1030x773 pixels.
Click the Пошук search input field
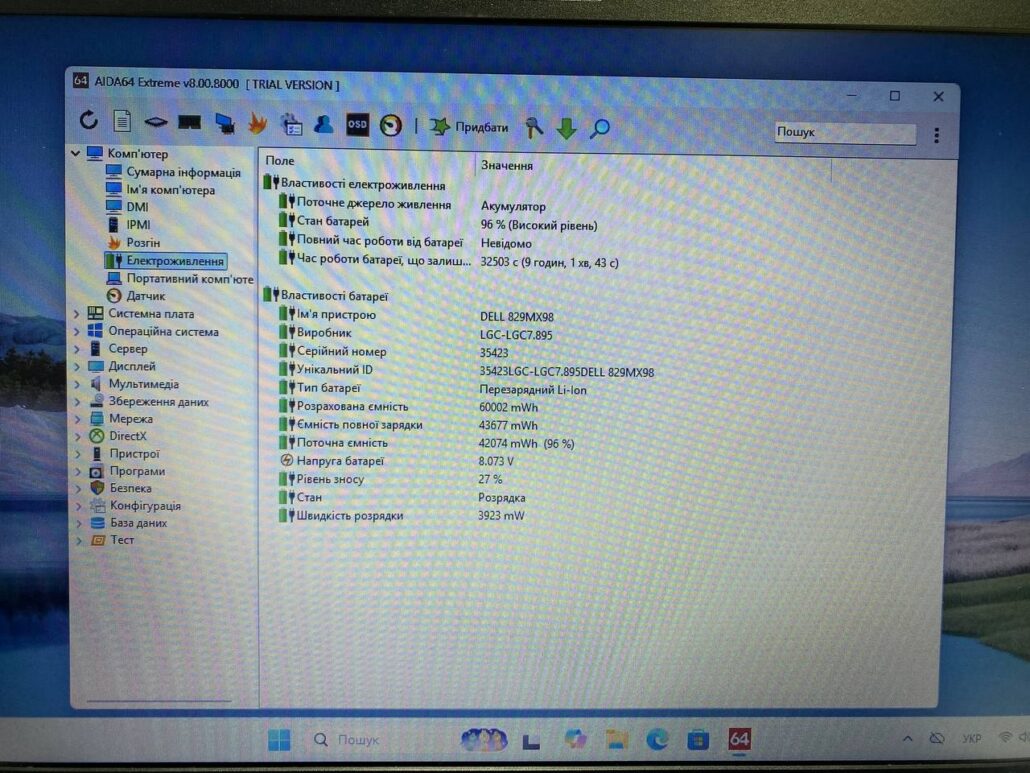pyautogui.click(x=844, y=133)
